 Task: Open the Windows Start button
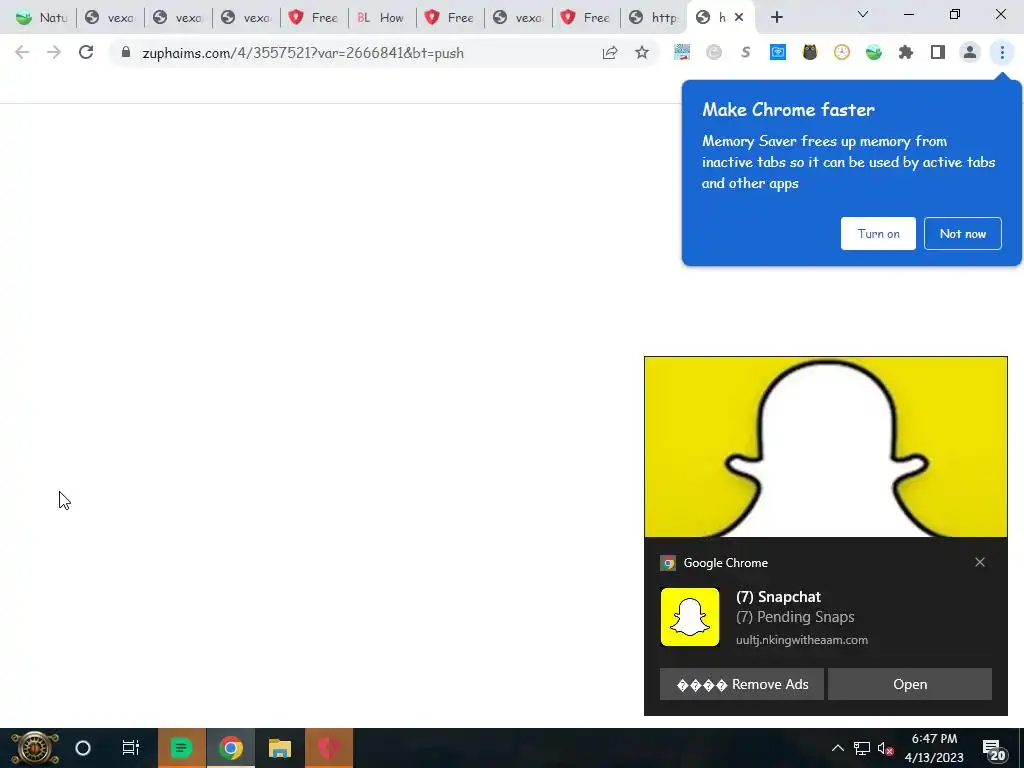point(35,748)
